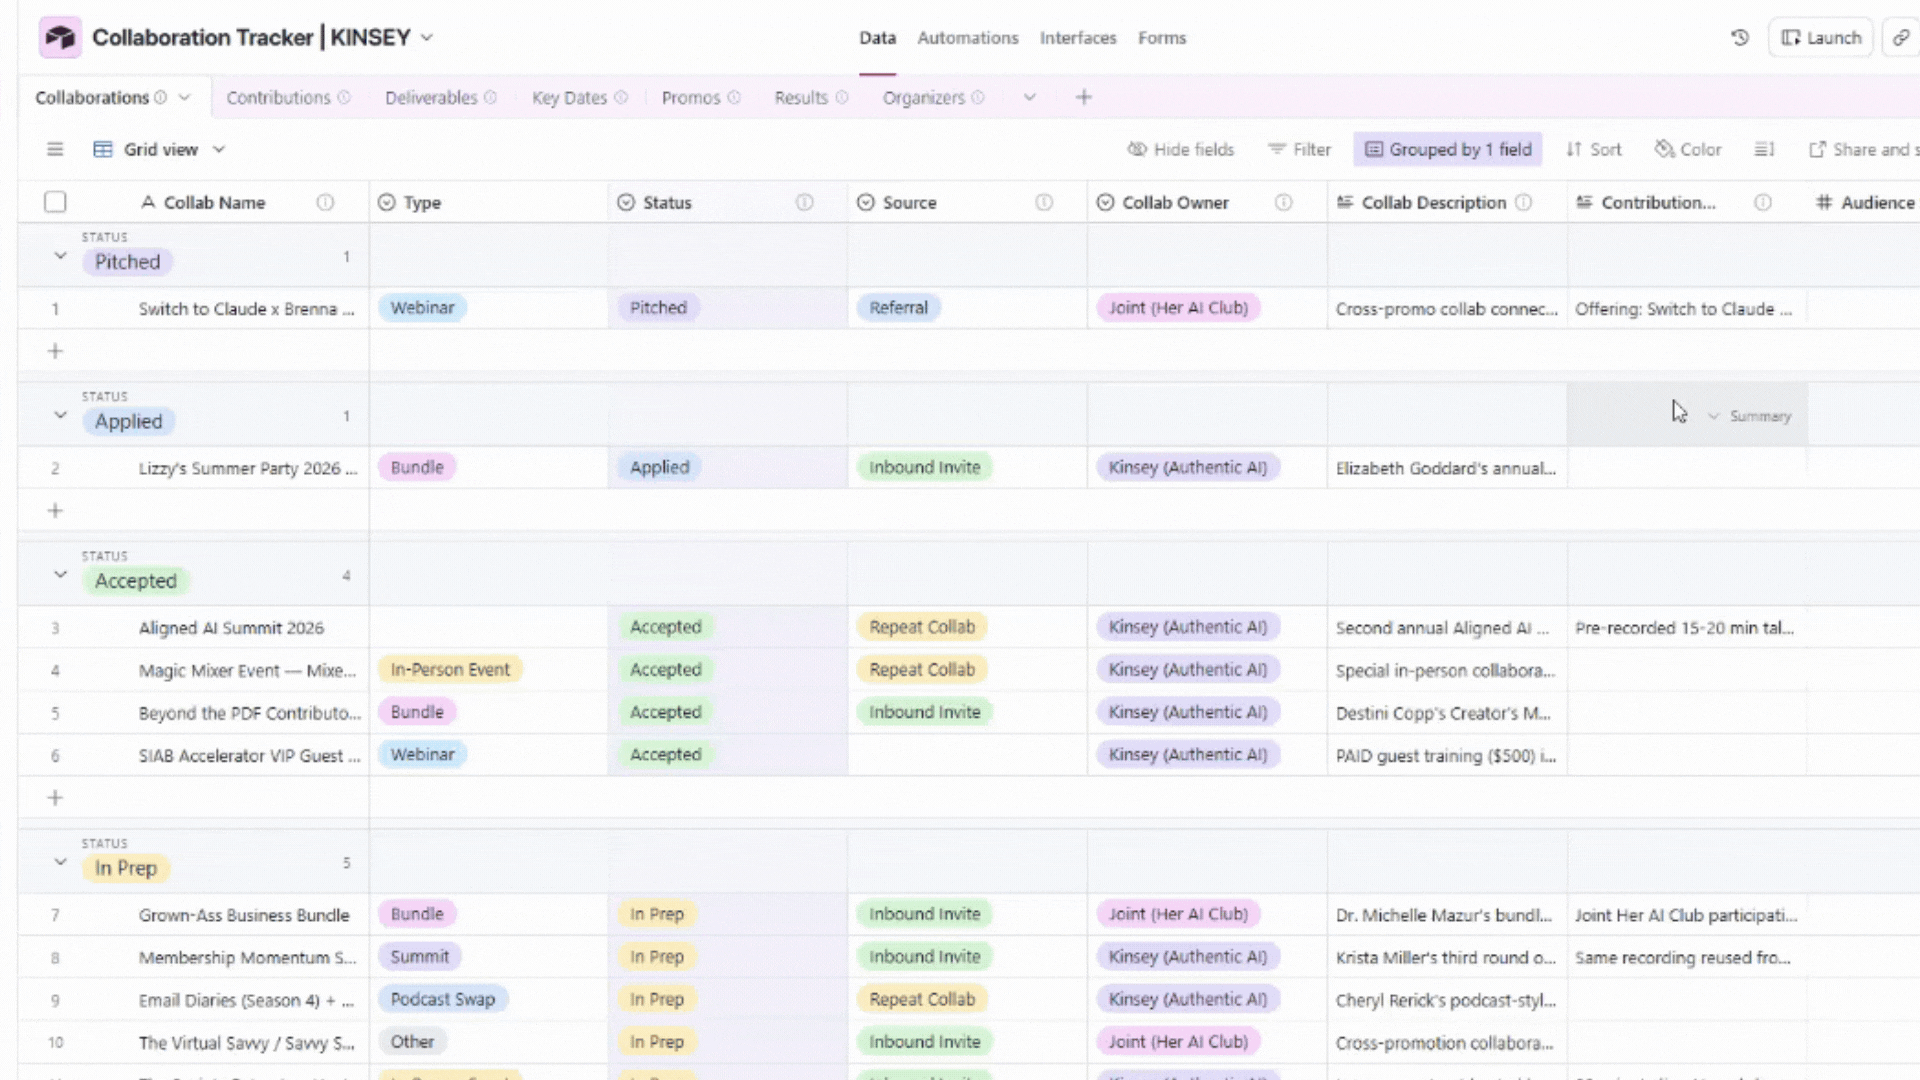Collapse the Pitched status group
Screen dimensions: 1920x1080
tap(60, 256)
